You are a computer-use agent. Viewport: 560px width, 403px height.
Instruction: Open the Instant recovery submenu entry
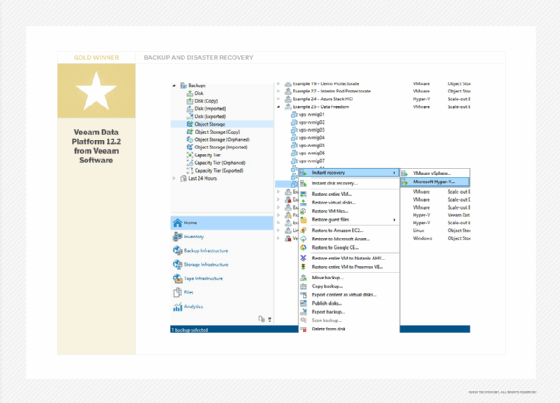349,173
